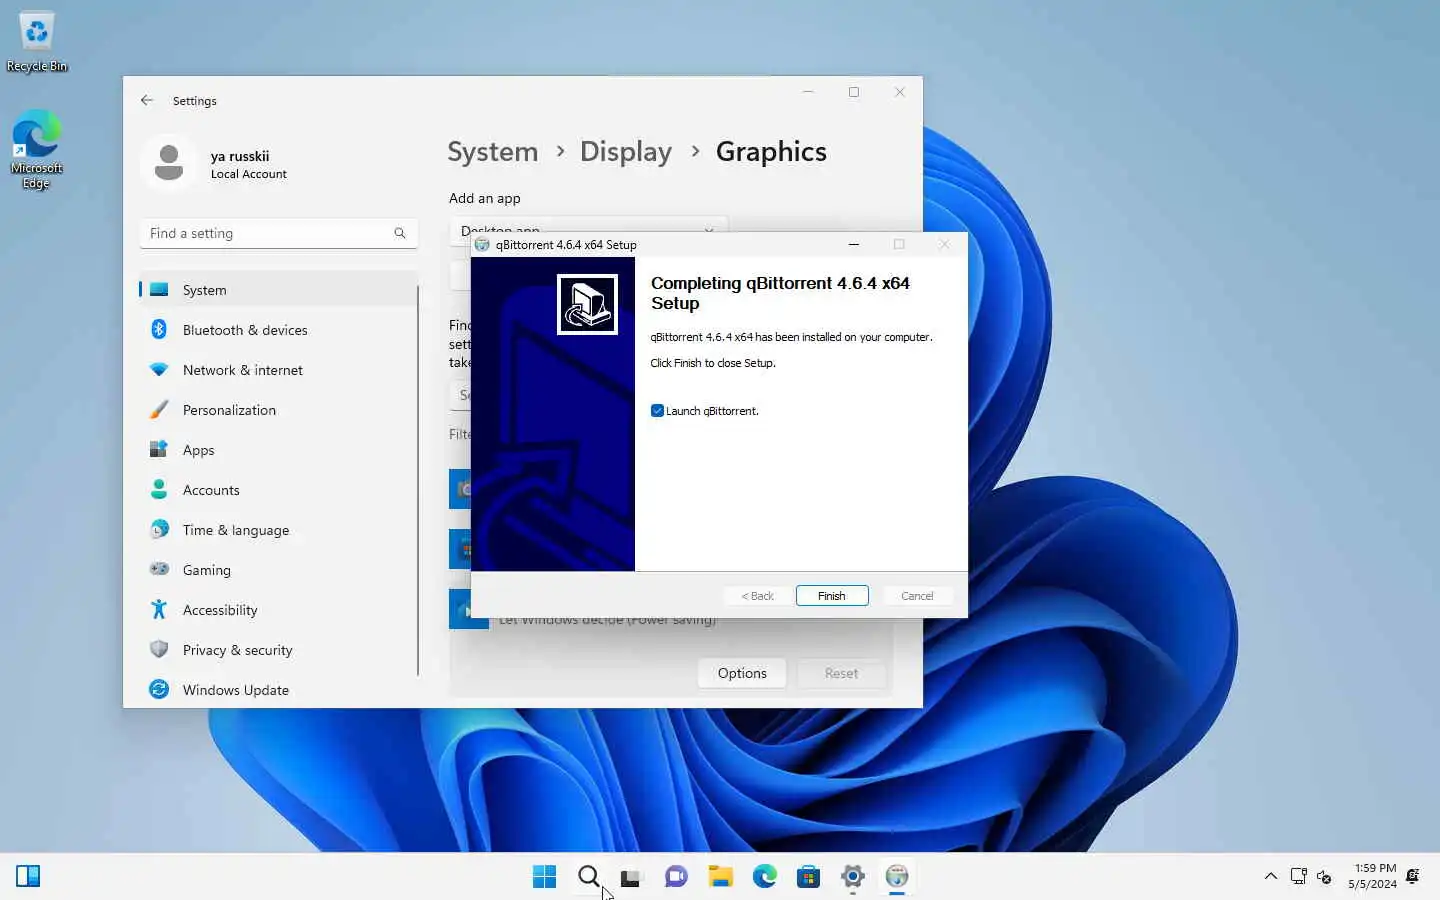Viewport: 1440px width, 900px height.
Task: Click the Wi-Fi icon beside Network & internet
Action: [159, 369]
